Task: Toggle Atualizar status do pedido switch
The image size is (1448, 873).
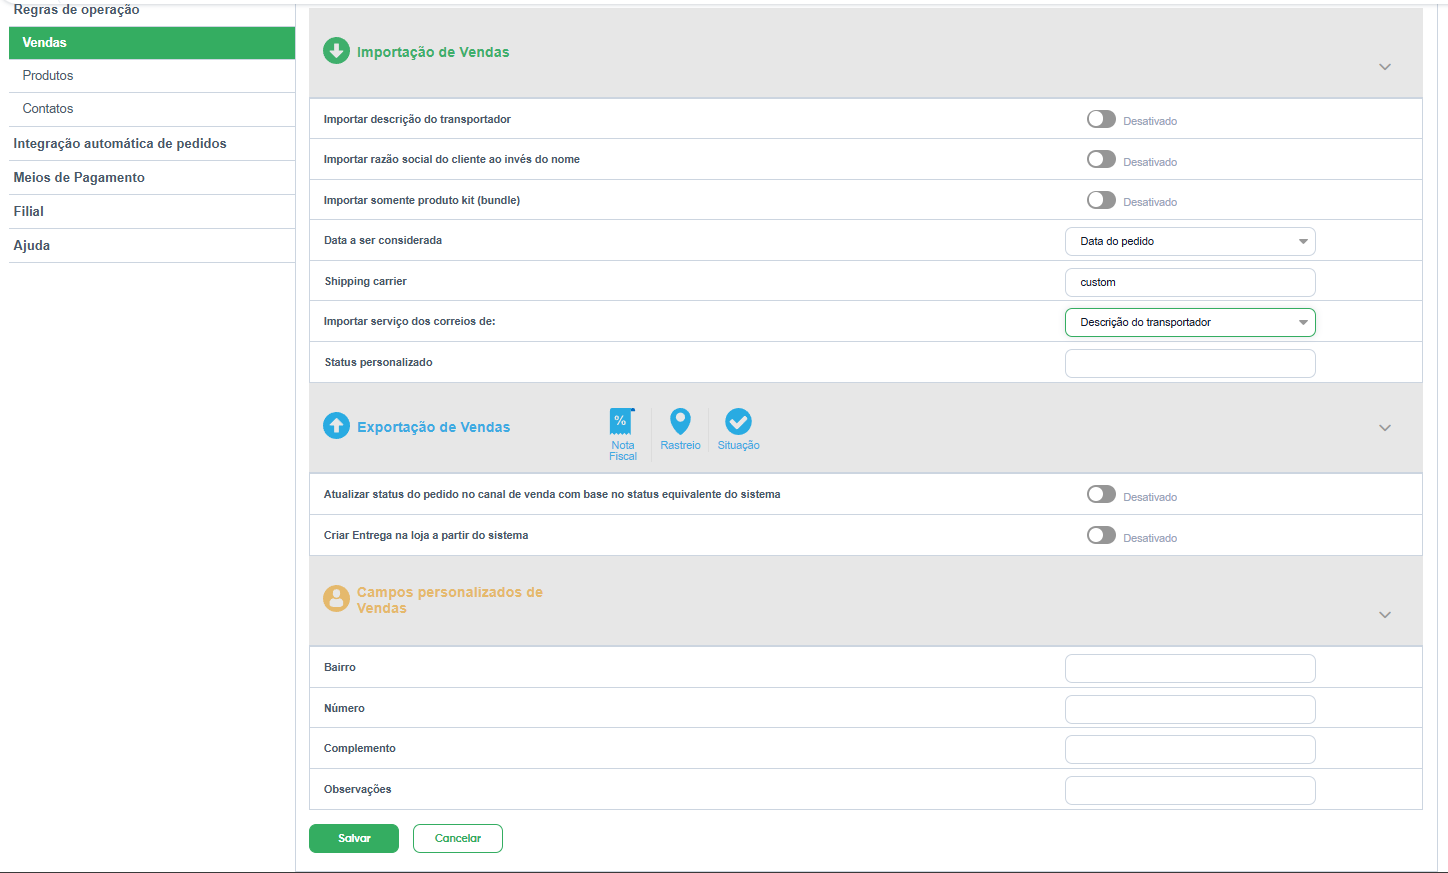Action: [1101, 495]
